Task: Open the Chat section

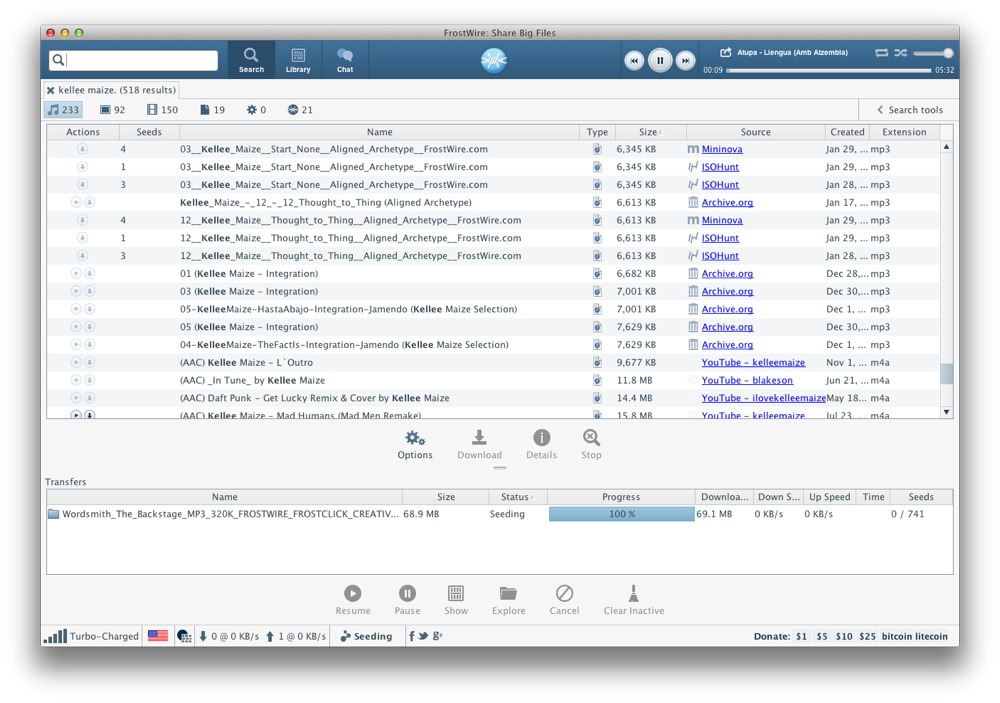Action: 345,60
